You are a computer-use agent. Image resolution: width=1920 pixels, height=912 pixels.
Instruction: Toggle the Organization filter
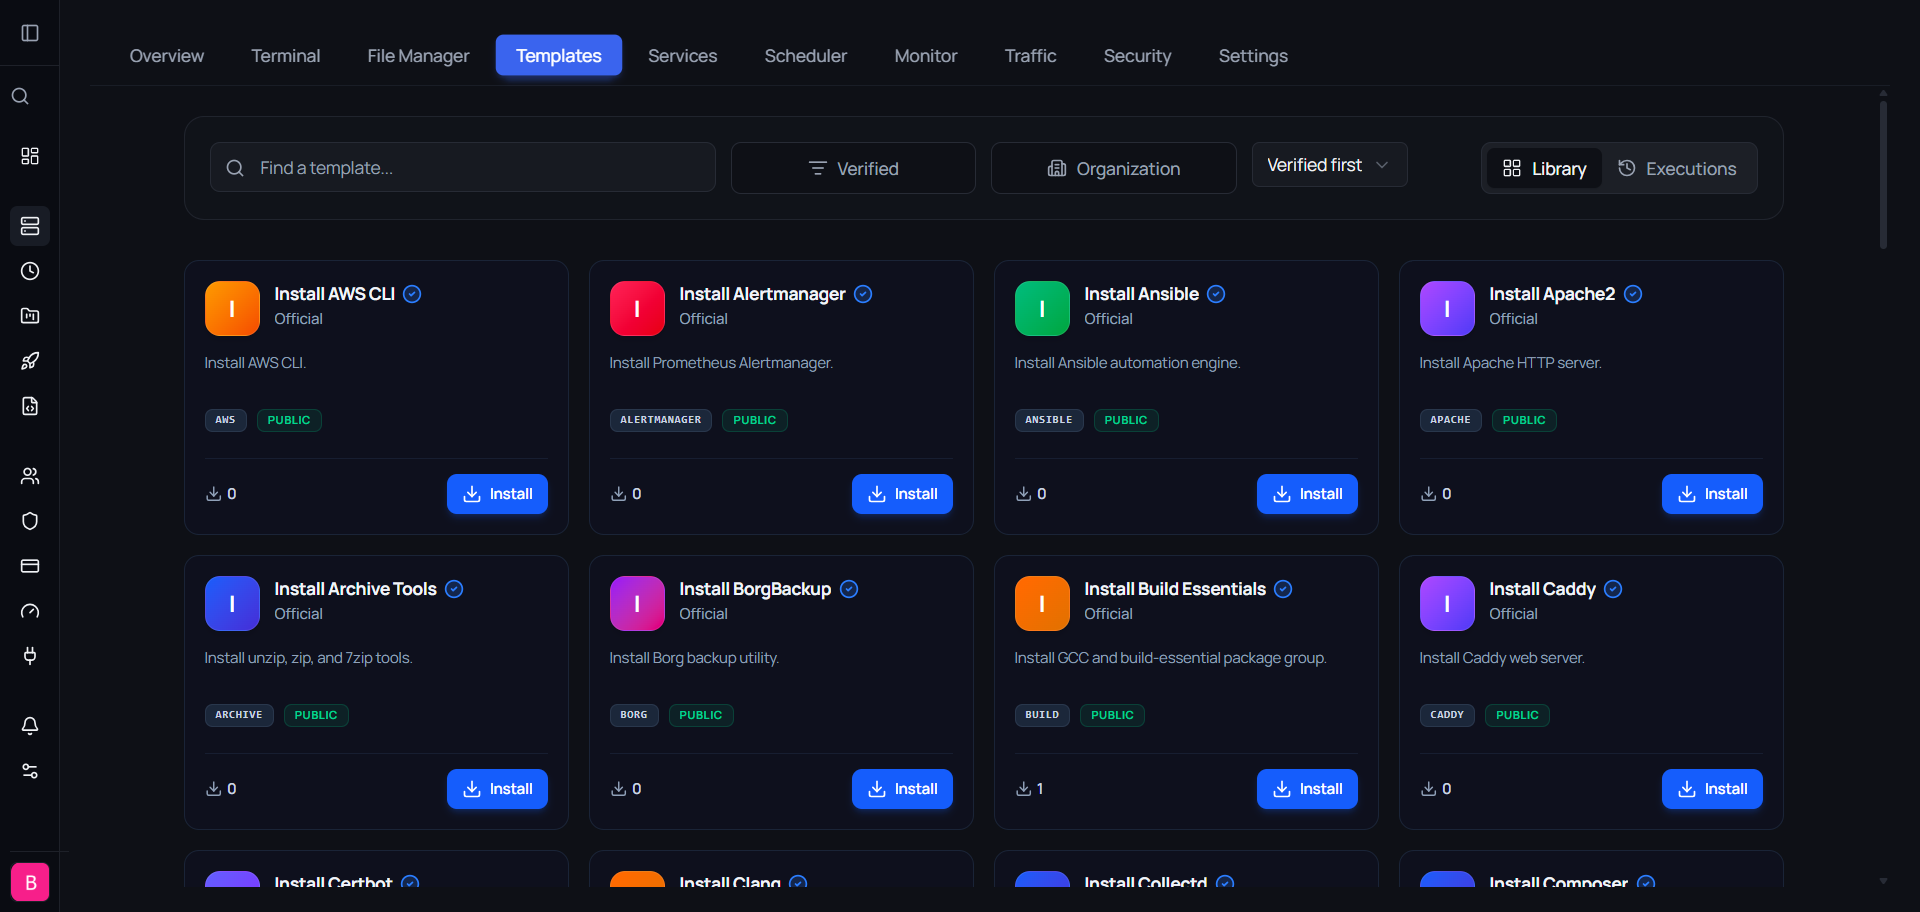coord(1113,168)
